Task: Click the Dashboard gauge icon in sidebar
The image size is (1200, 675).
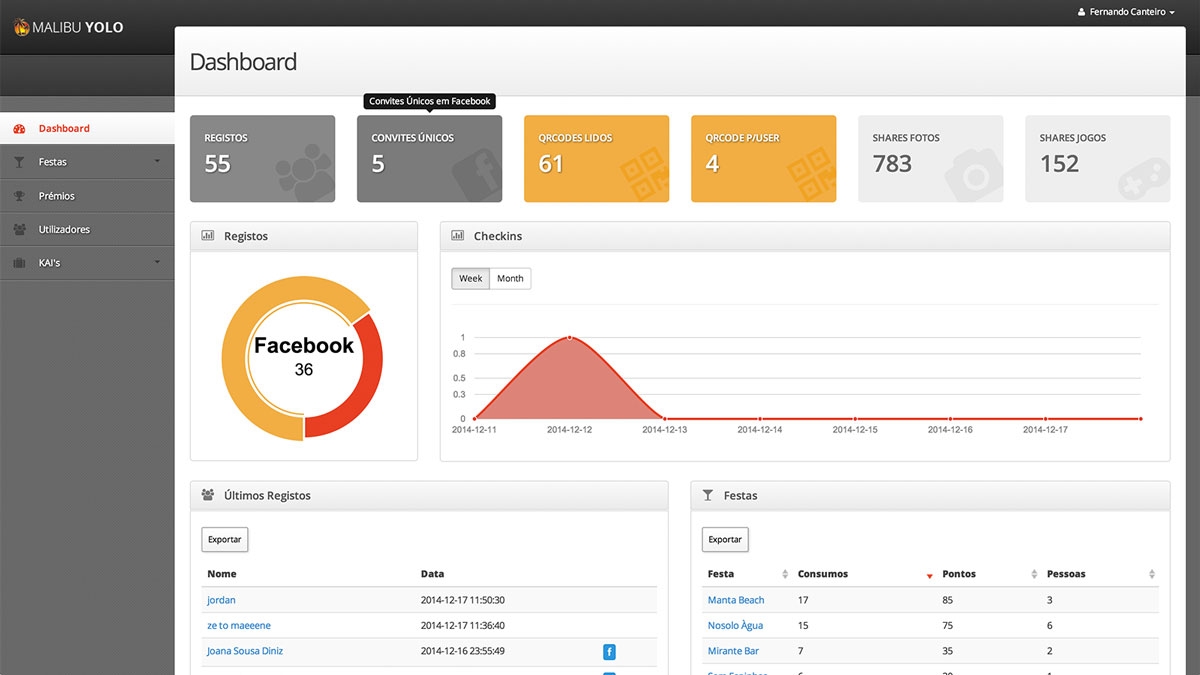Action: point(19,128)
